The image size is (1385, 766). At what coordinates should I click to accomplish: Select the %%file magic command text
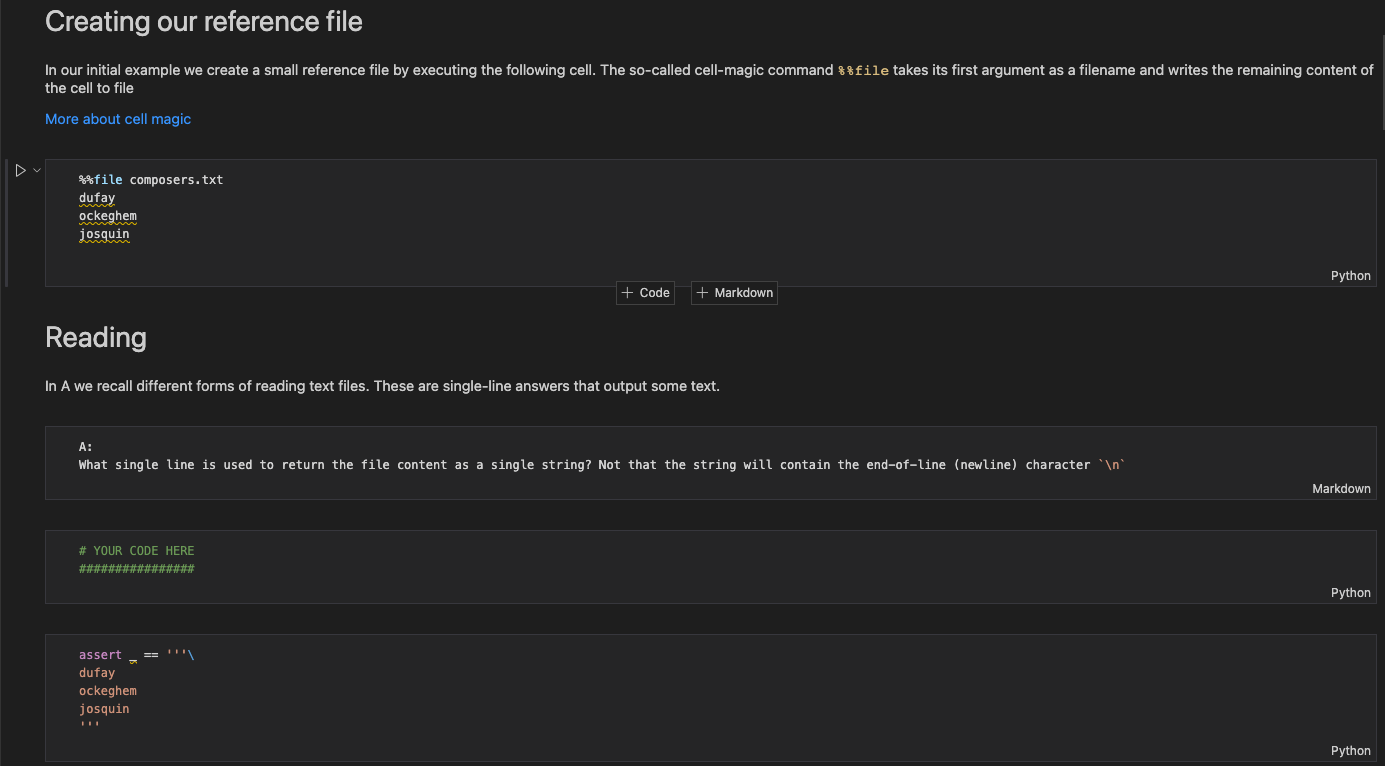tap(100, 179)
